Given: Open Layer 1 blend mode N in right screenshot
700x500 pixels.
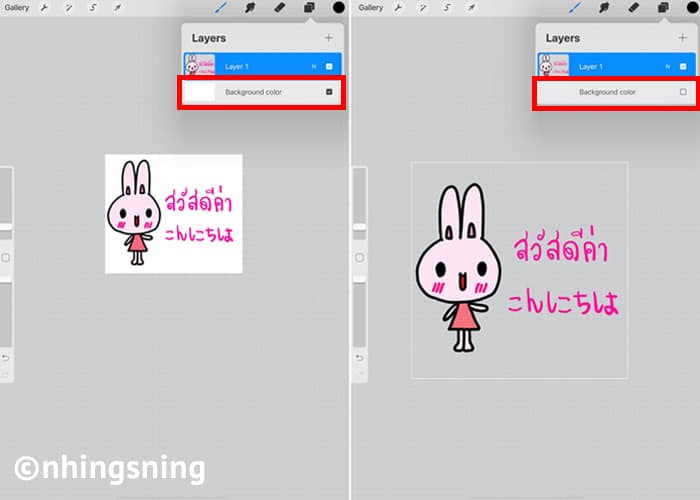Looking at the screenshot, I should tap(668, 67).
